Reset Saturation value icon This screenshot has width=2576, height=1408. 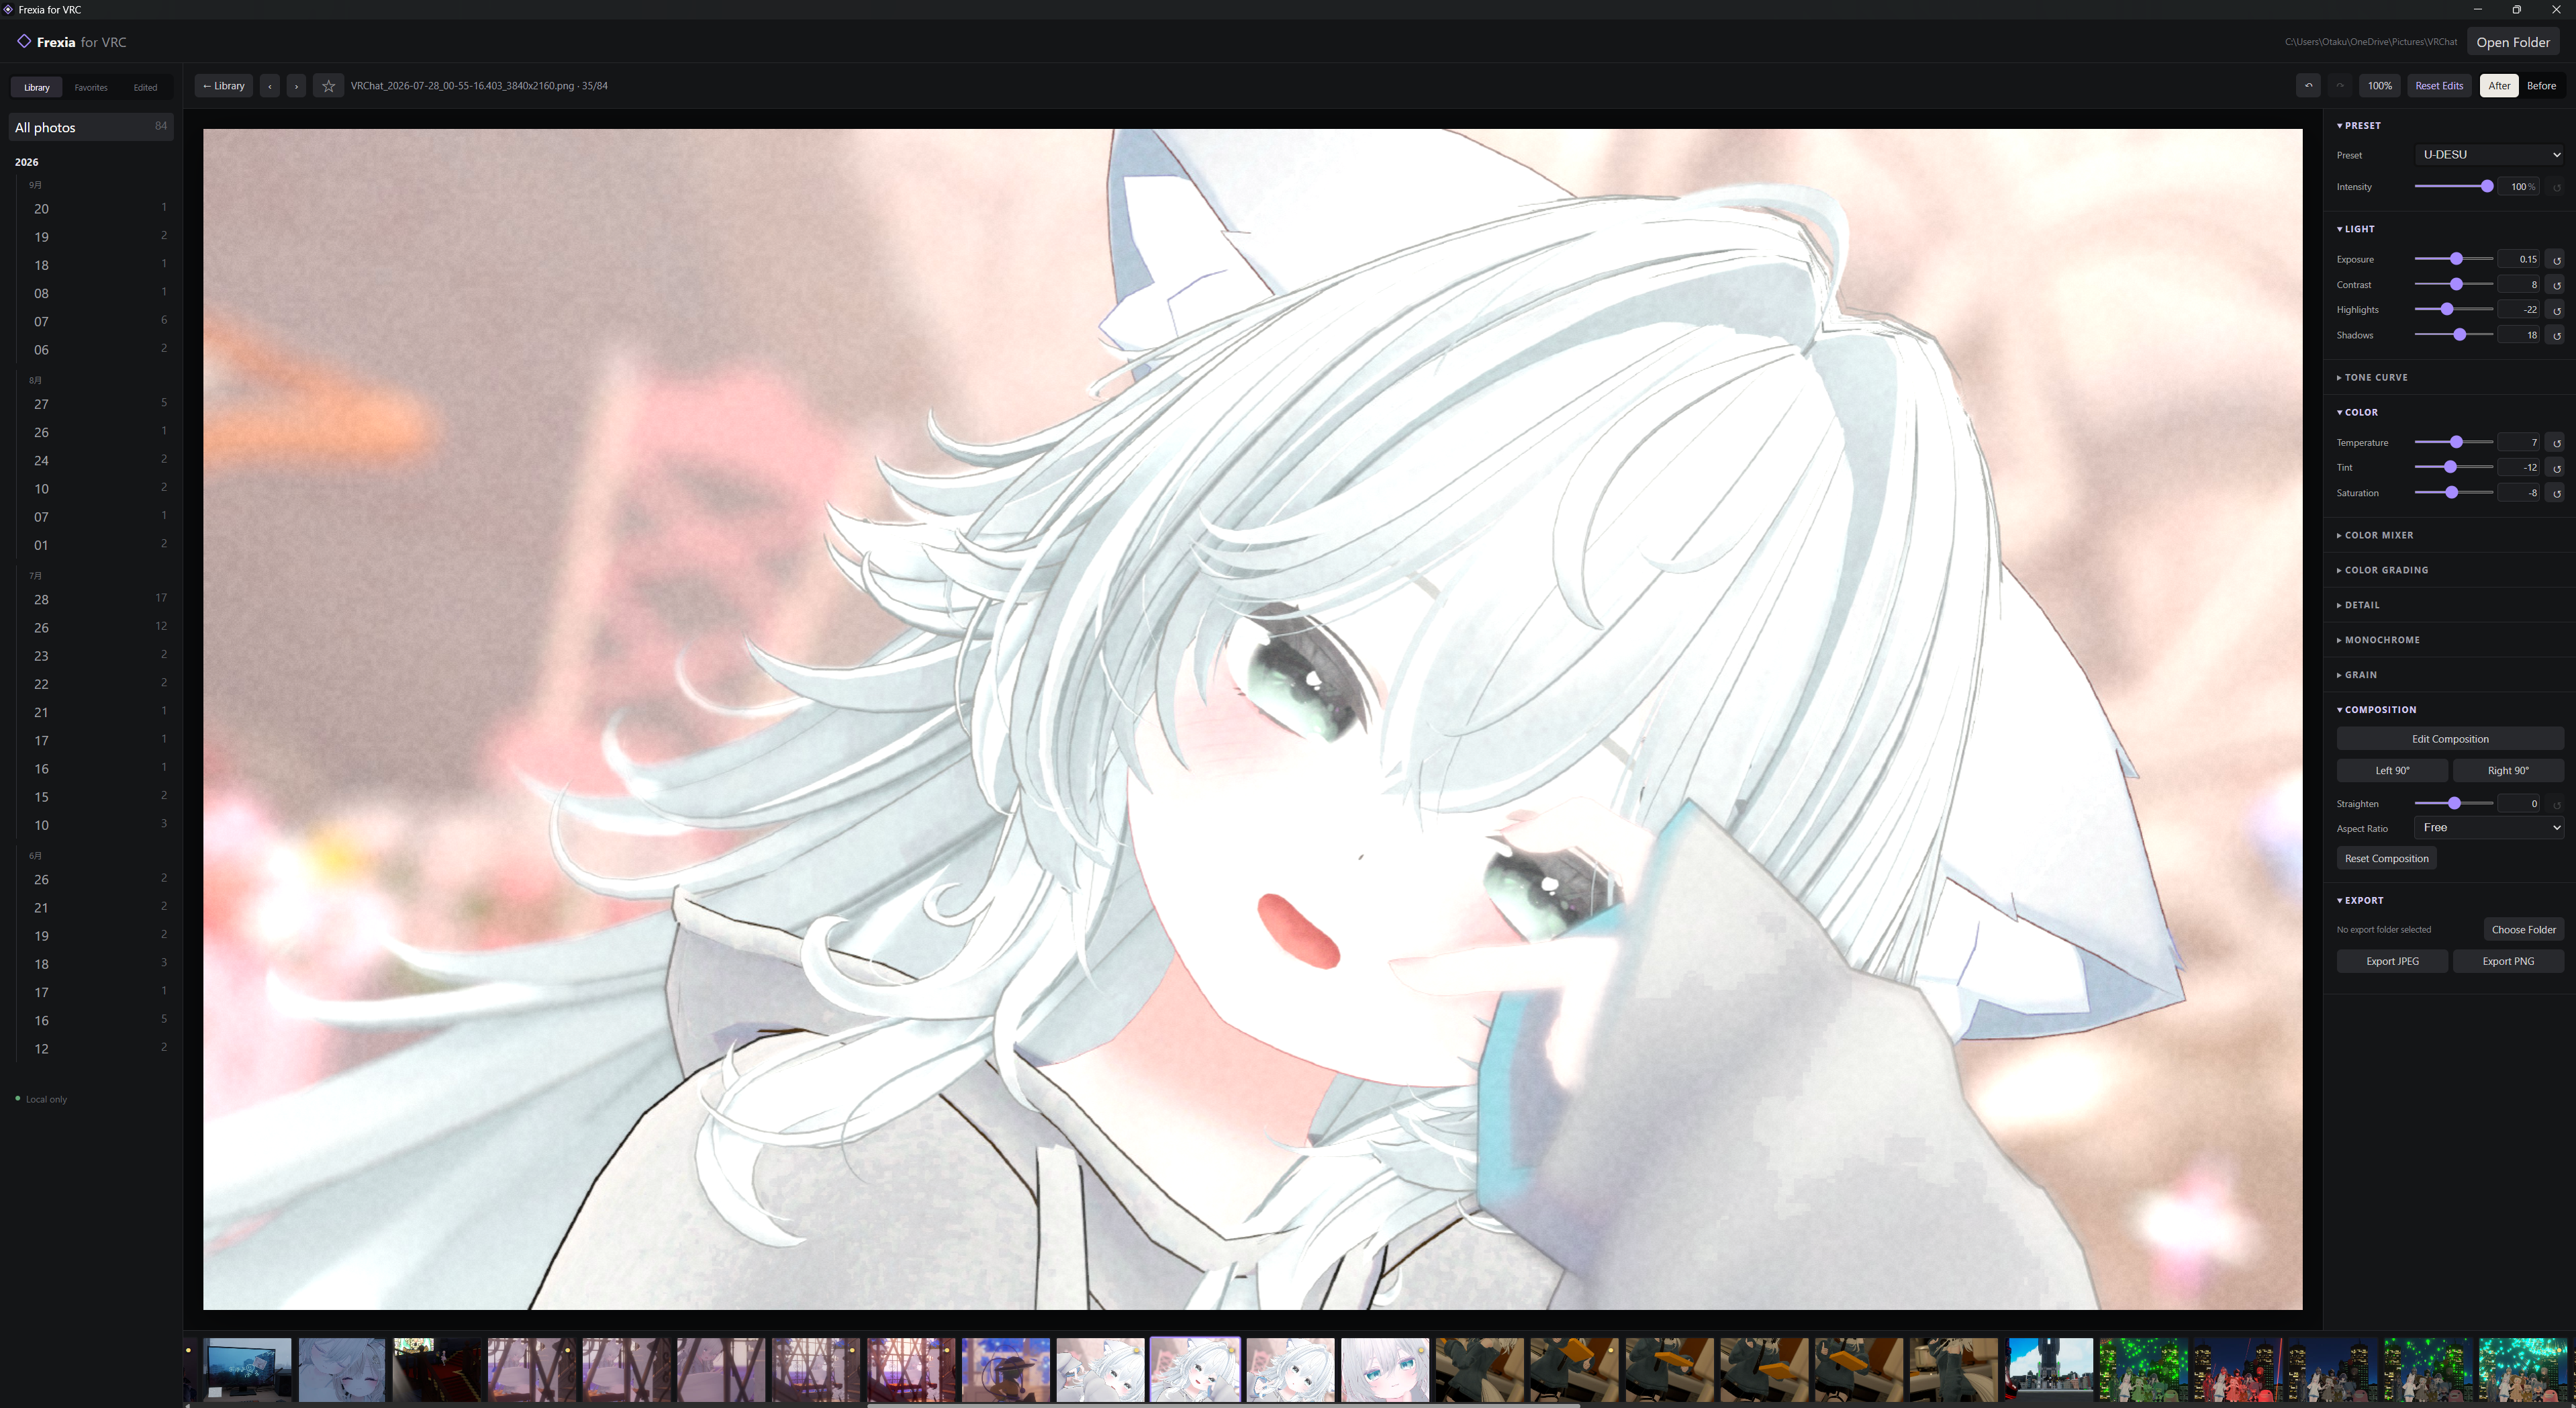tap(2556, 493)
